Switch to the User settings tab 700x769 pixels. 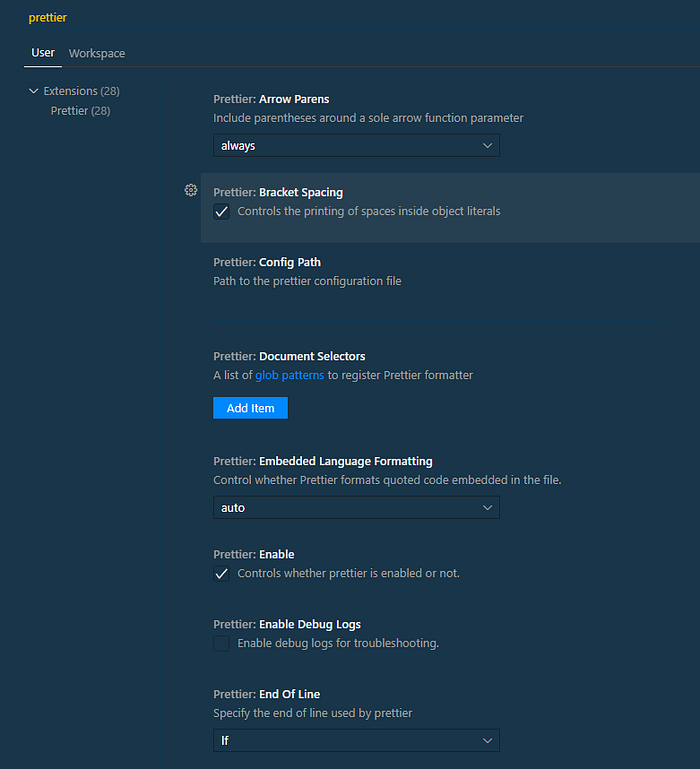pos(43,53)
